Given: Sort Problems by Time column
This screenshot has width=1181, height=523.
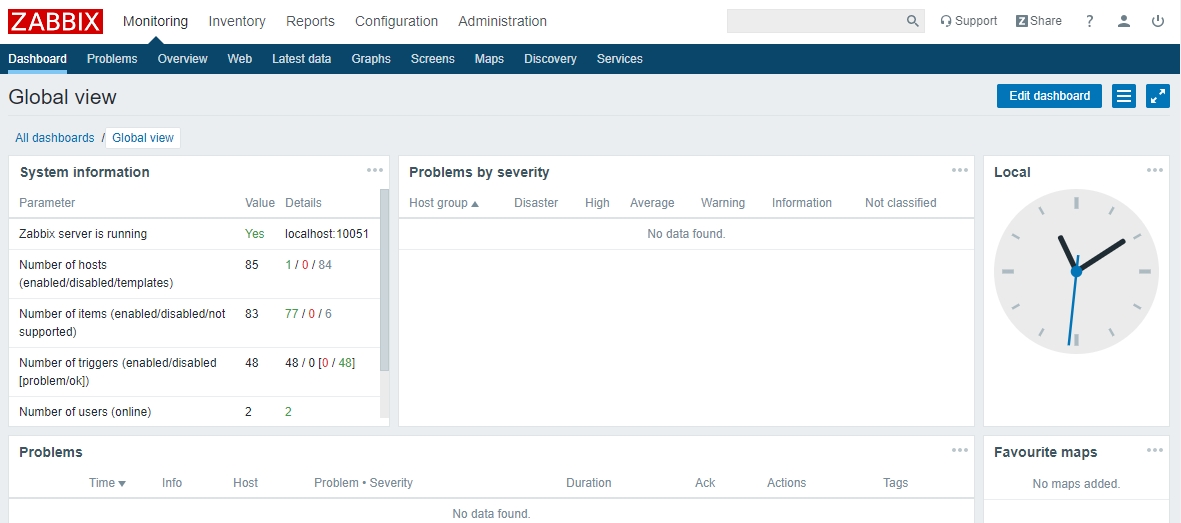Looking at the screenshot, I should (107, 483).
